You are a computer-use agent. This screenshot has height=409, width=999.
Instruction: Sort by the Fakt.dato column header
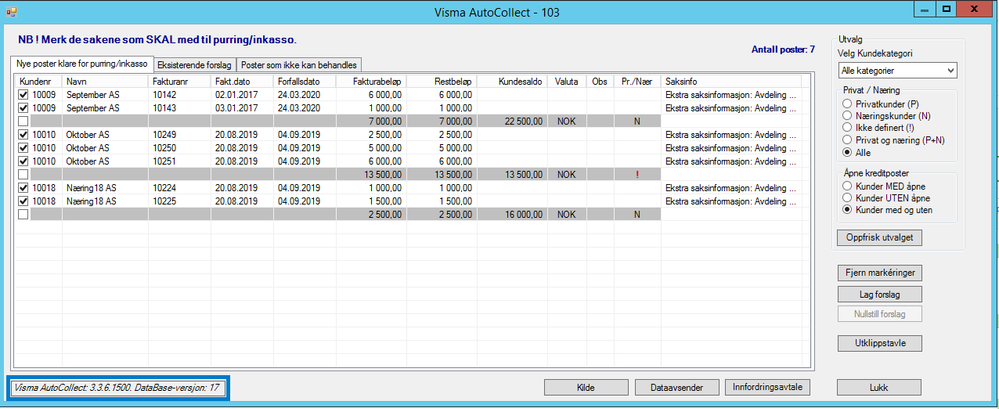[x=242, y=82]
